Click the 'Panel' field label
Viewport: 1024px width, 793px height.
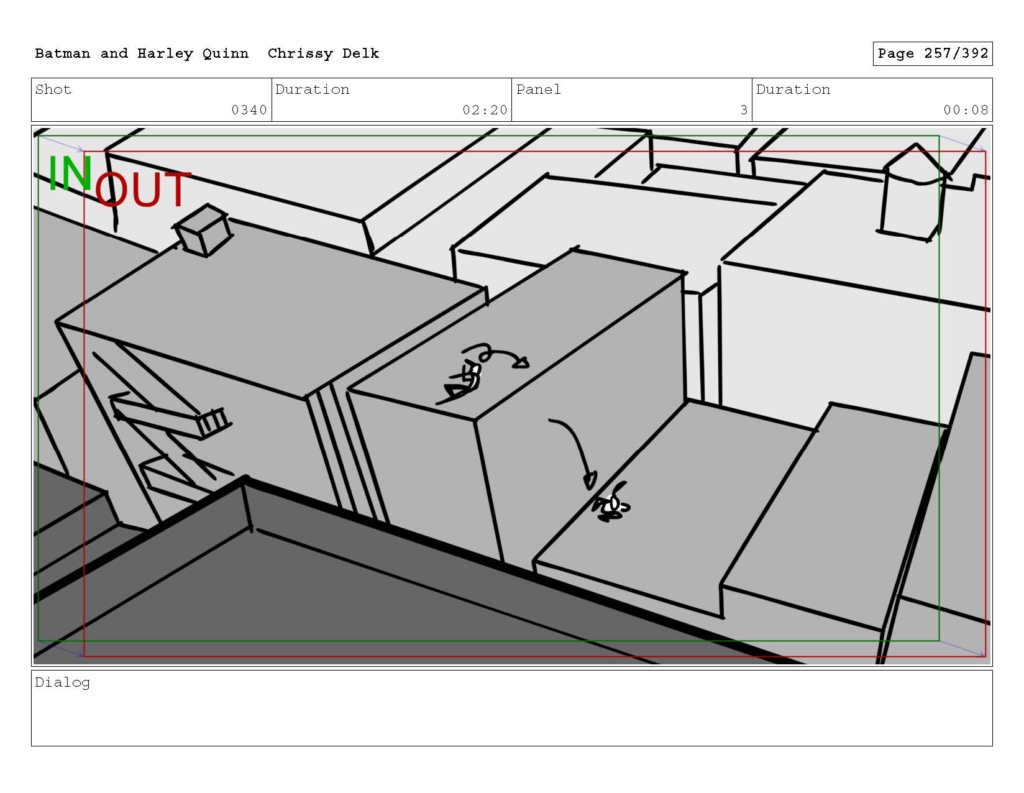pos(538,89)
